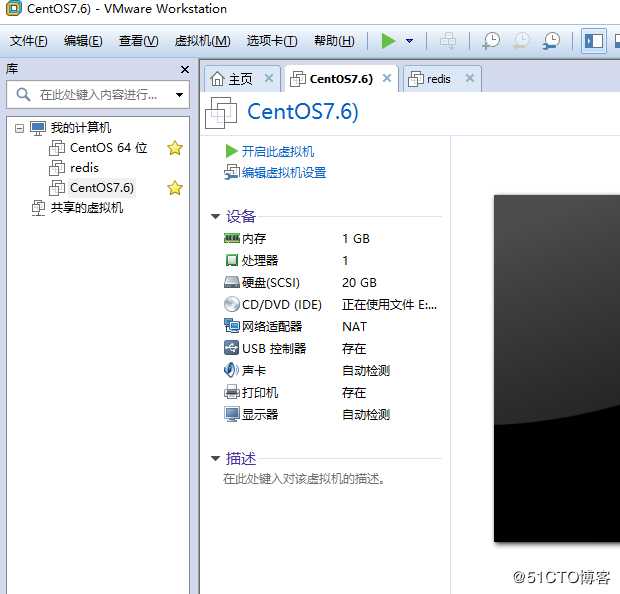Toggle favorite star for CentOS 64 位

coord(174,148)
